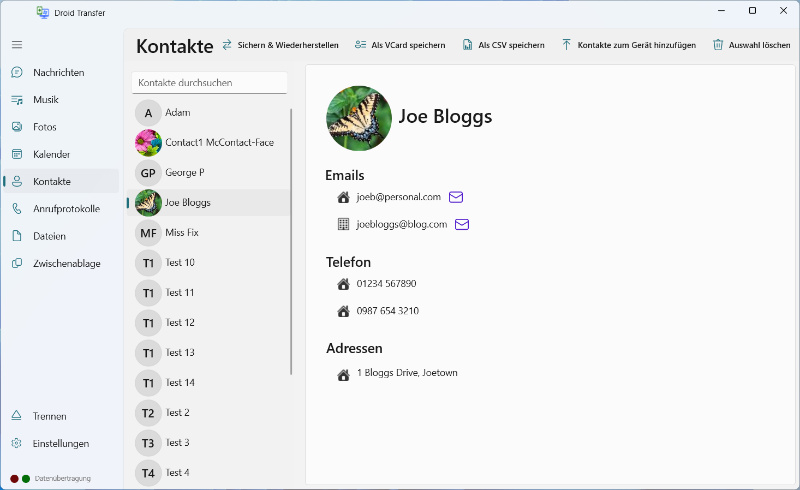
Task: Click Sichern & Wiederherstellen
Action: point(281,45)
